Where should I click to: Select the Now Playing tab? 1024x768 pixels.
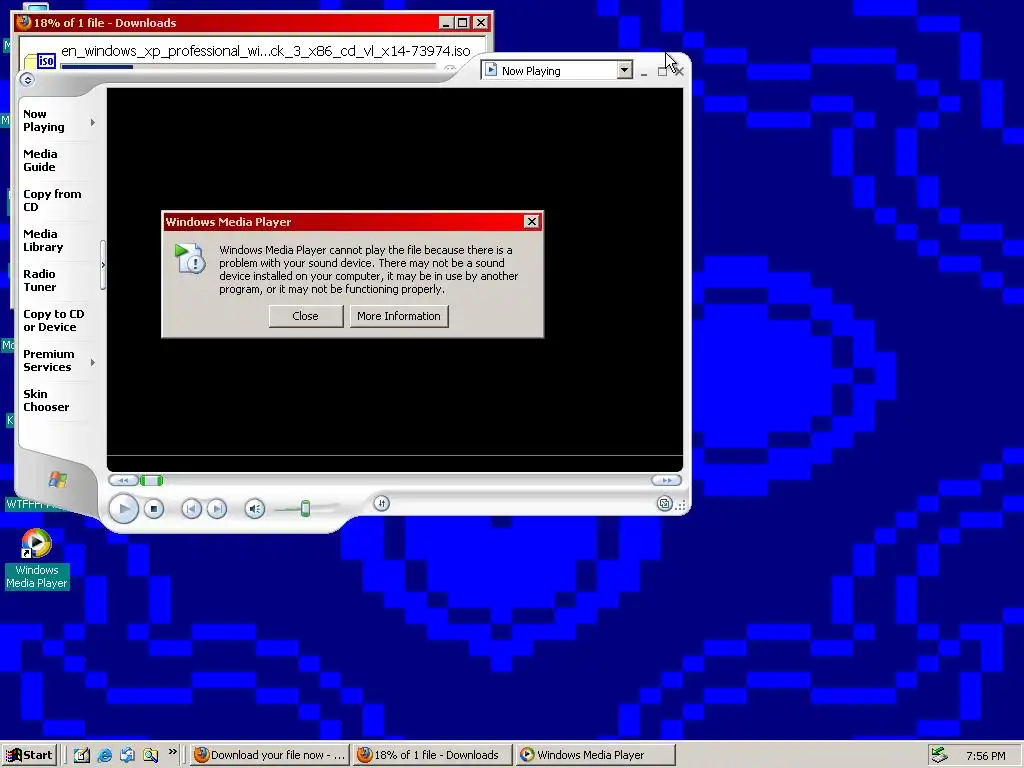click(44, 121)
